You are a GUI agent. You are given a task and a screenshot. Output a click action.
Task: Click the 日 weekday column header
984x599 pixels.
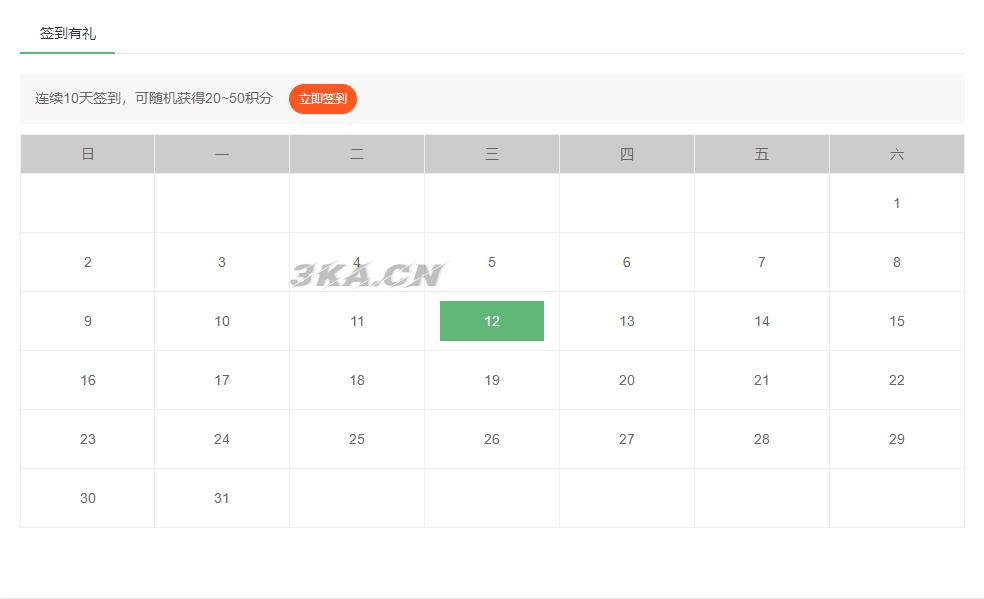coord(88,154)
